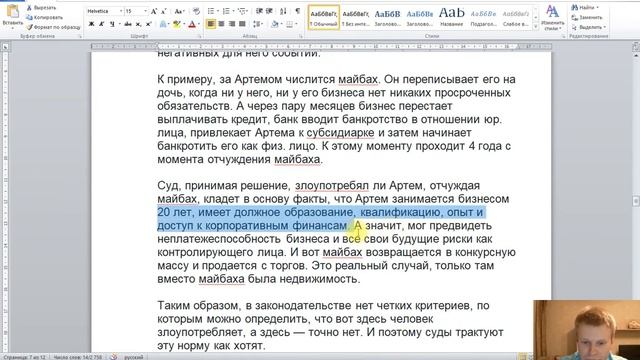
Task: Open Изменить стили menu
Action: (553, 18)
